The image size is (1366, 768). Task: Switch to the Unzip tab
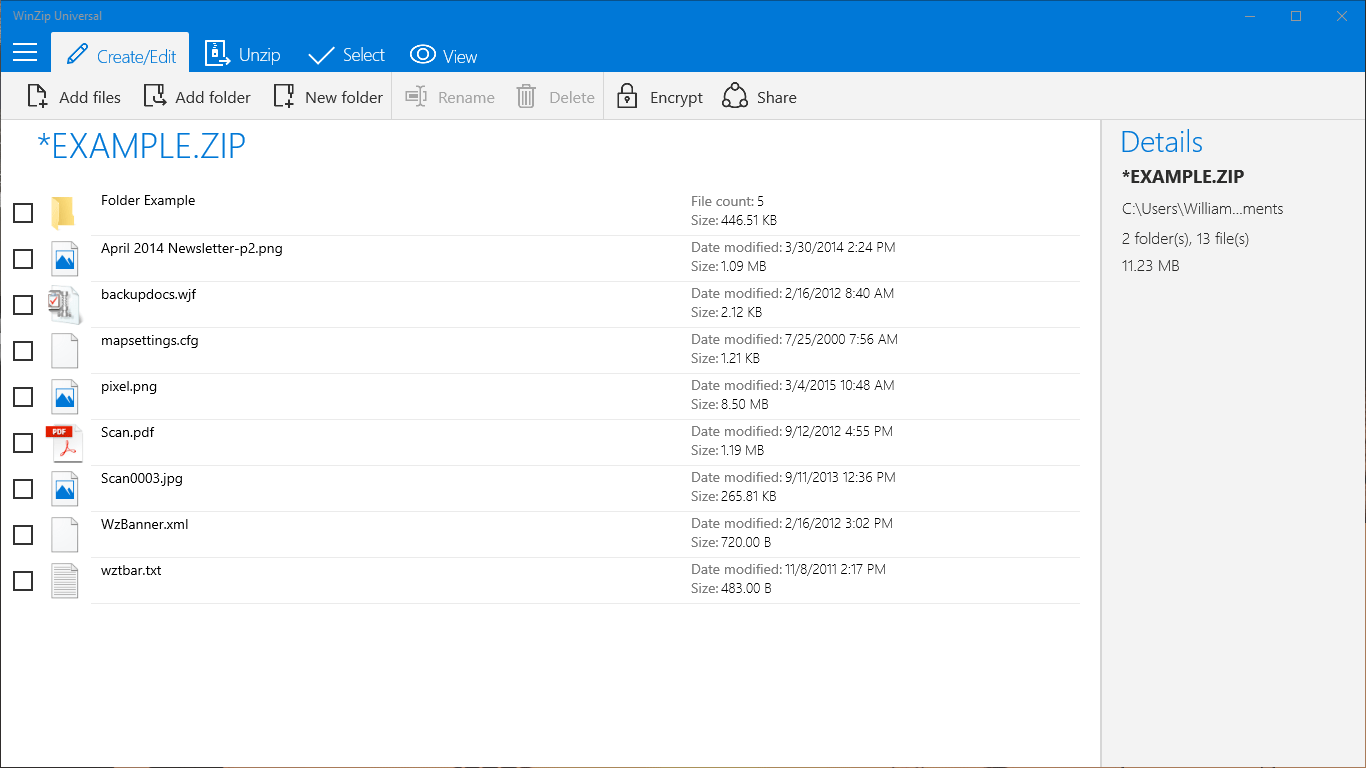coord(243,55)
